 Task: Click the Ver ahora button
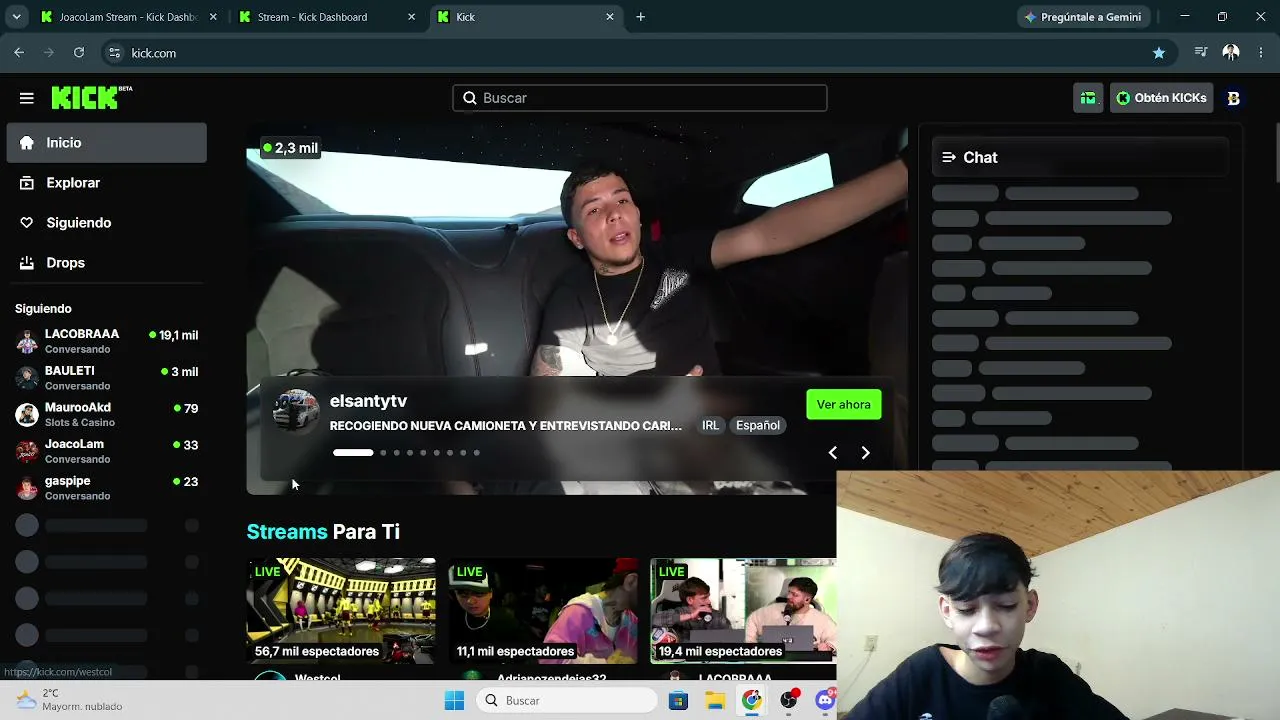pyautogui.click(x=843, y=404)
